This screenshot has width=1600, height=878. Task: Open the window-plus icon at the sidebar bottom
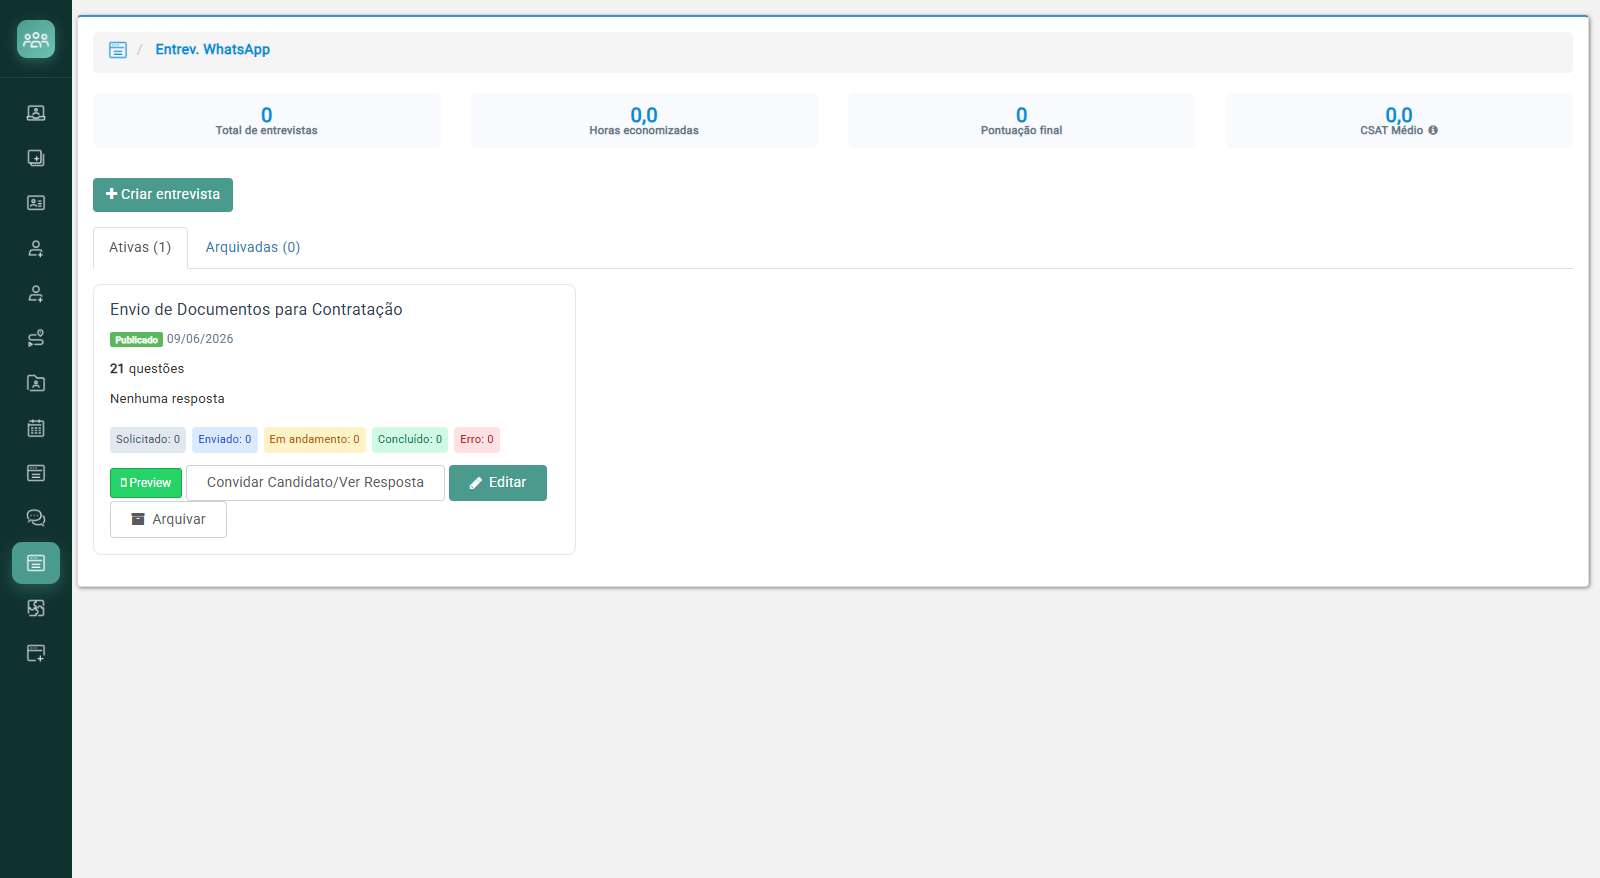point(36,653)
